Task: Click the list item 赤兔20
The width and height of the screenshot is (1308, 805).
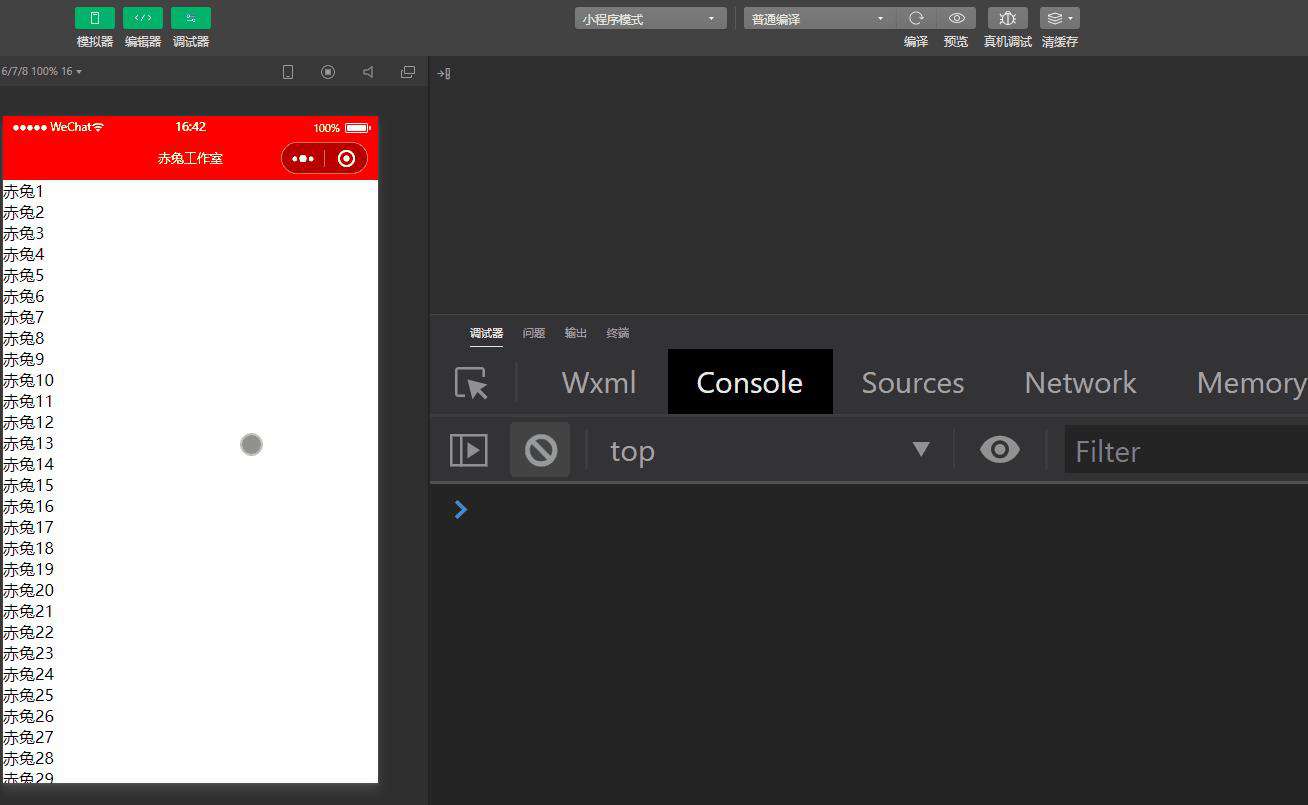Action: coord(28,590)
